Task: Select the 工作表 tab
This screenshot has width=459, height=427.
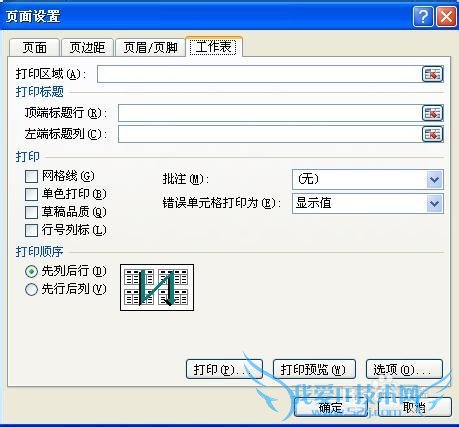Action: point(214,47)
